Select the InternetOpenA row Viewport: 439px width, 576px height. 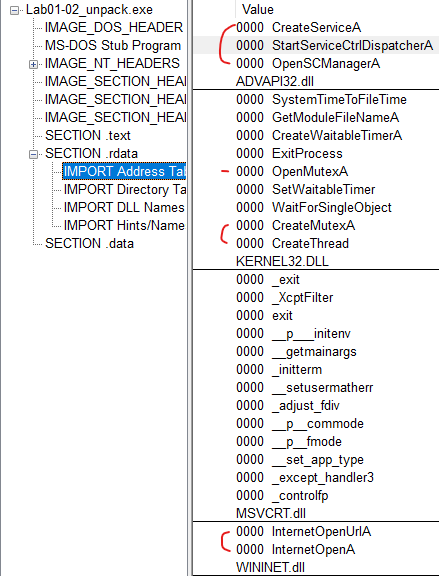(x=316, y=550)
